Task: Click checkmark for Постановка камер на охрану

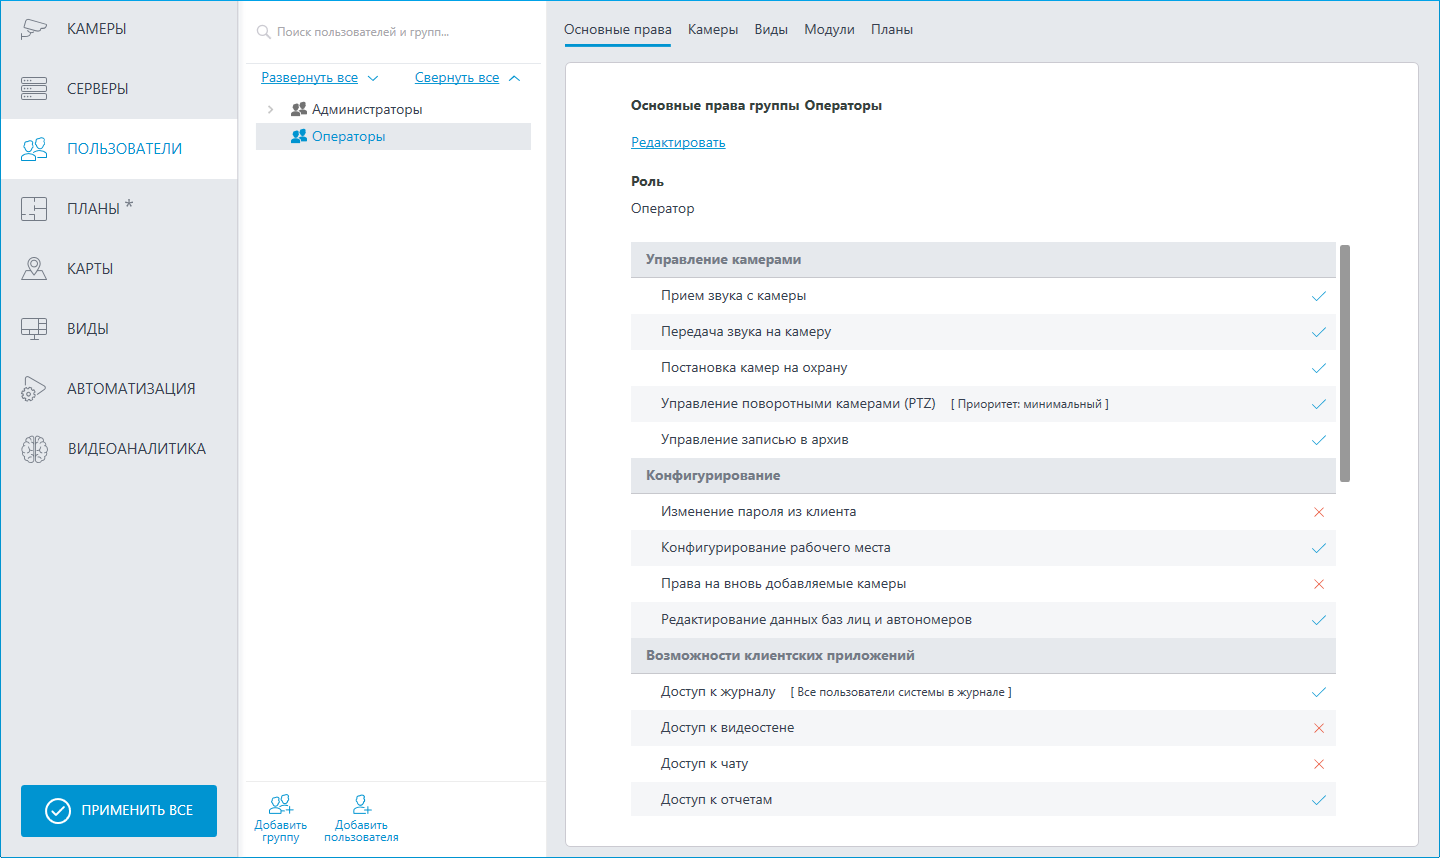Action: click(x=1319, y=368)
